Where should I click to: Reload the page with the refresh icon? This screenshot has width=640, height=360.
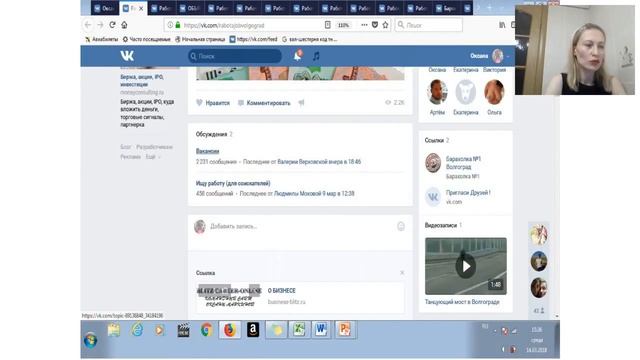pyautogui.click(x=112, y=25)
